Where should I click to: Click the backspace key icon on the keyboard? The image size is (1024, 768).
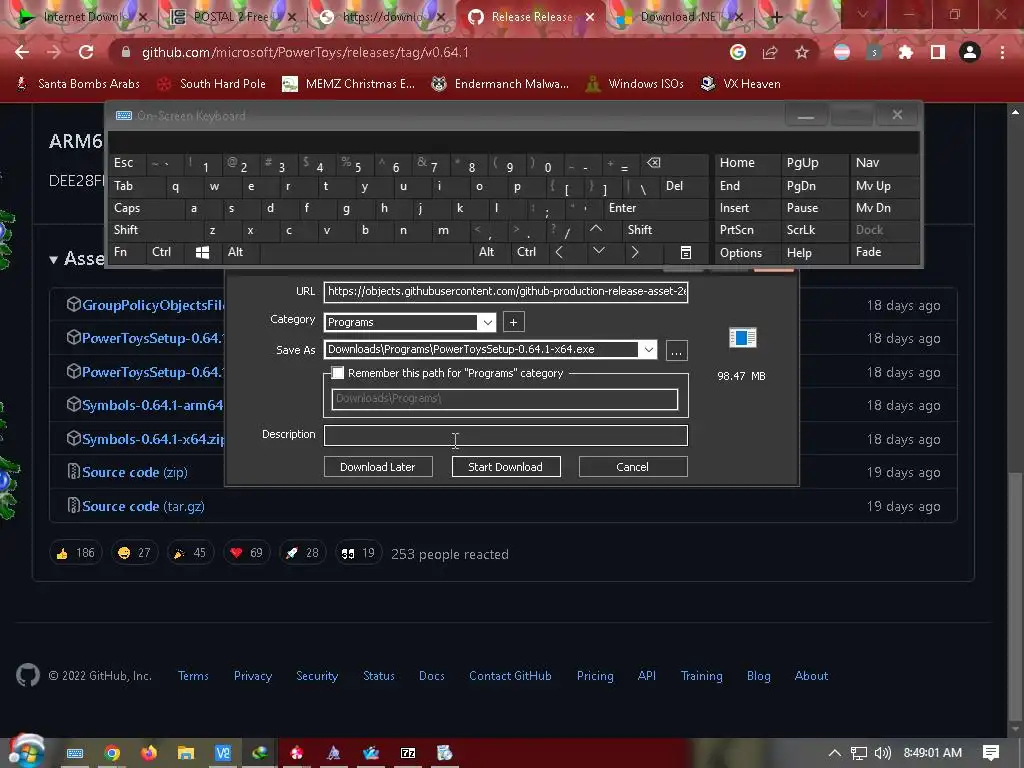(x=673, y=163)
